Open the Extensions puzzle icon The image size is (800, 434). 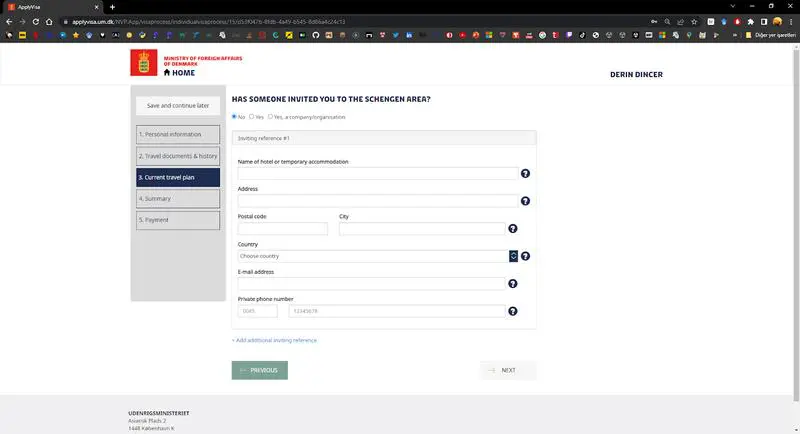[751, 22]
